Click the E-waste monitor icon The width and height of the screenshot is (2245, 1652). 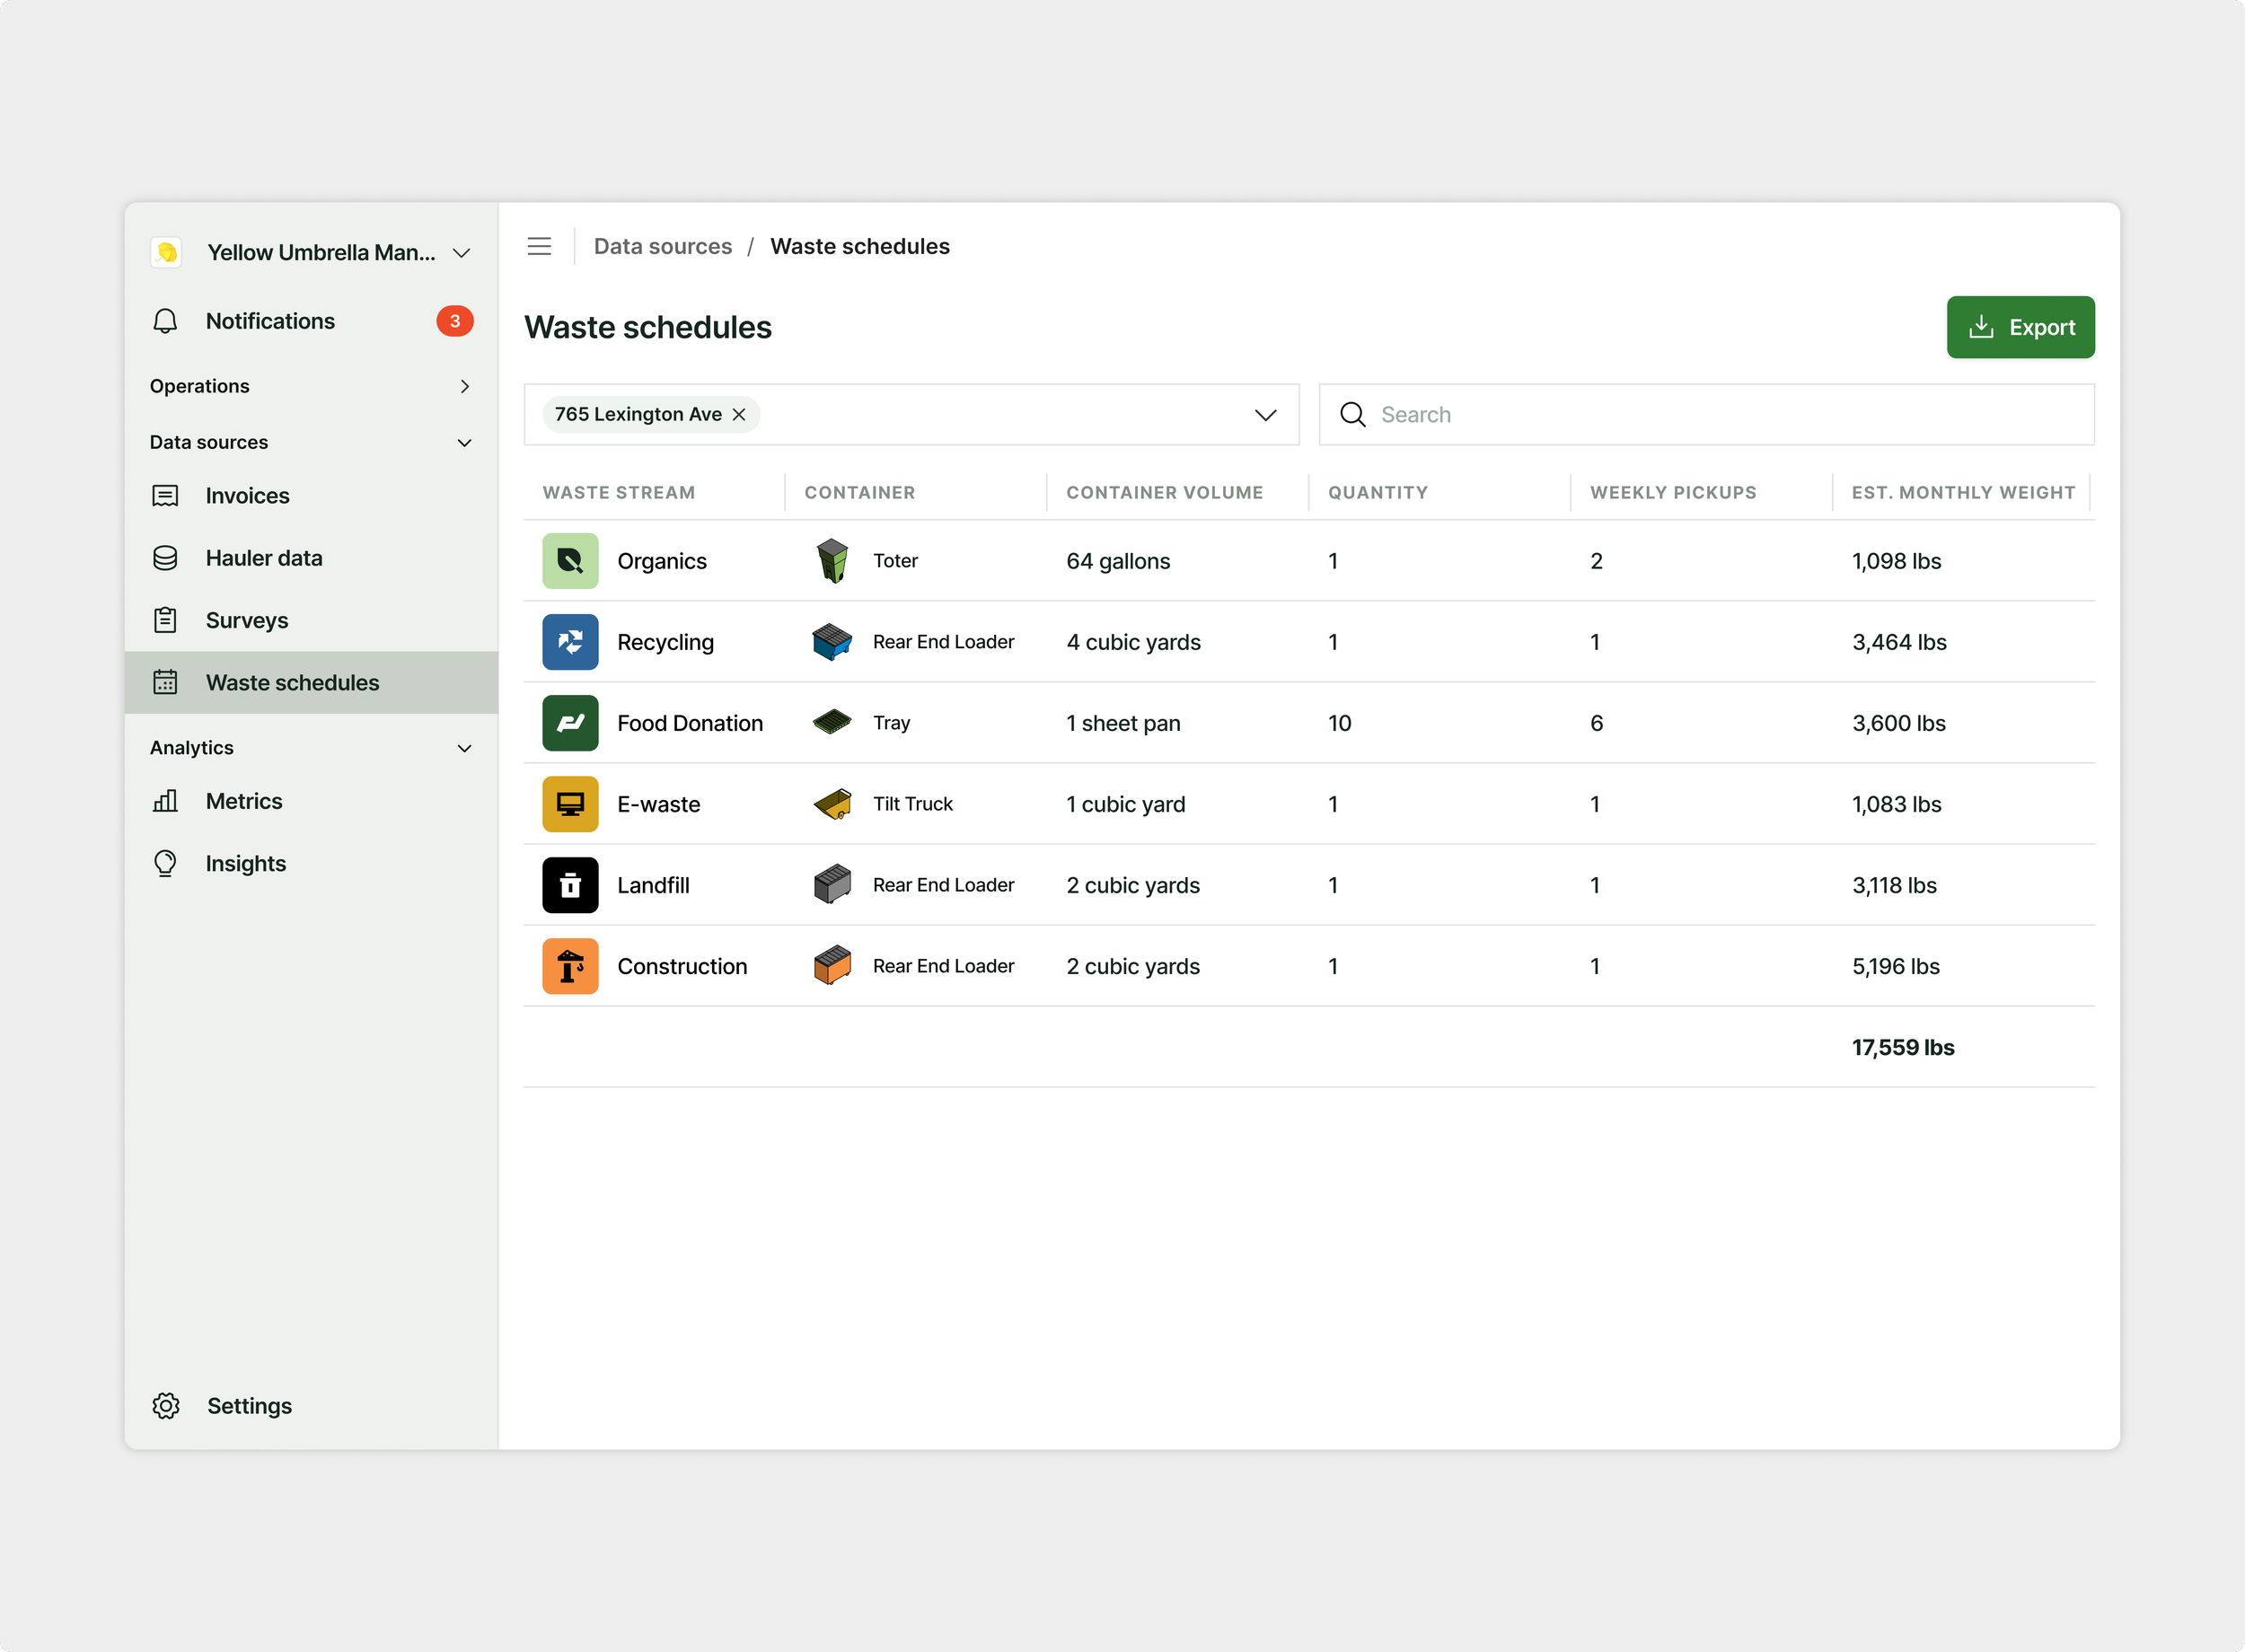[x=570, y=804]
